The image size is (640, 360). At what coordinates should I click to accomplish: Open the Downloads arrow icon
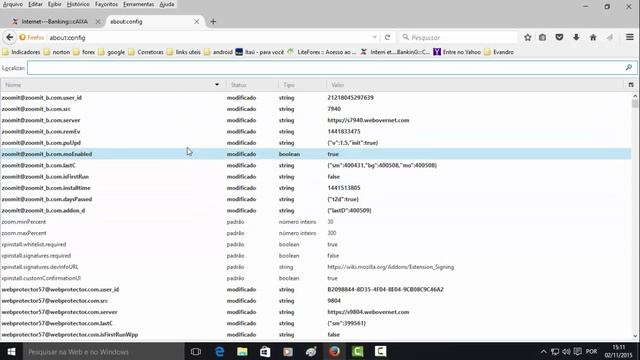(x=576, y=37)
